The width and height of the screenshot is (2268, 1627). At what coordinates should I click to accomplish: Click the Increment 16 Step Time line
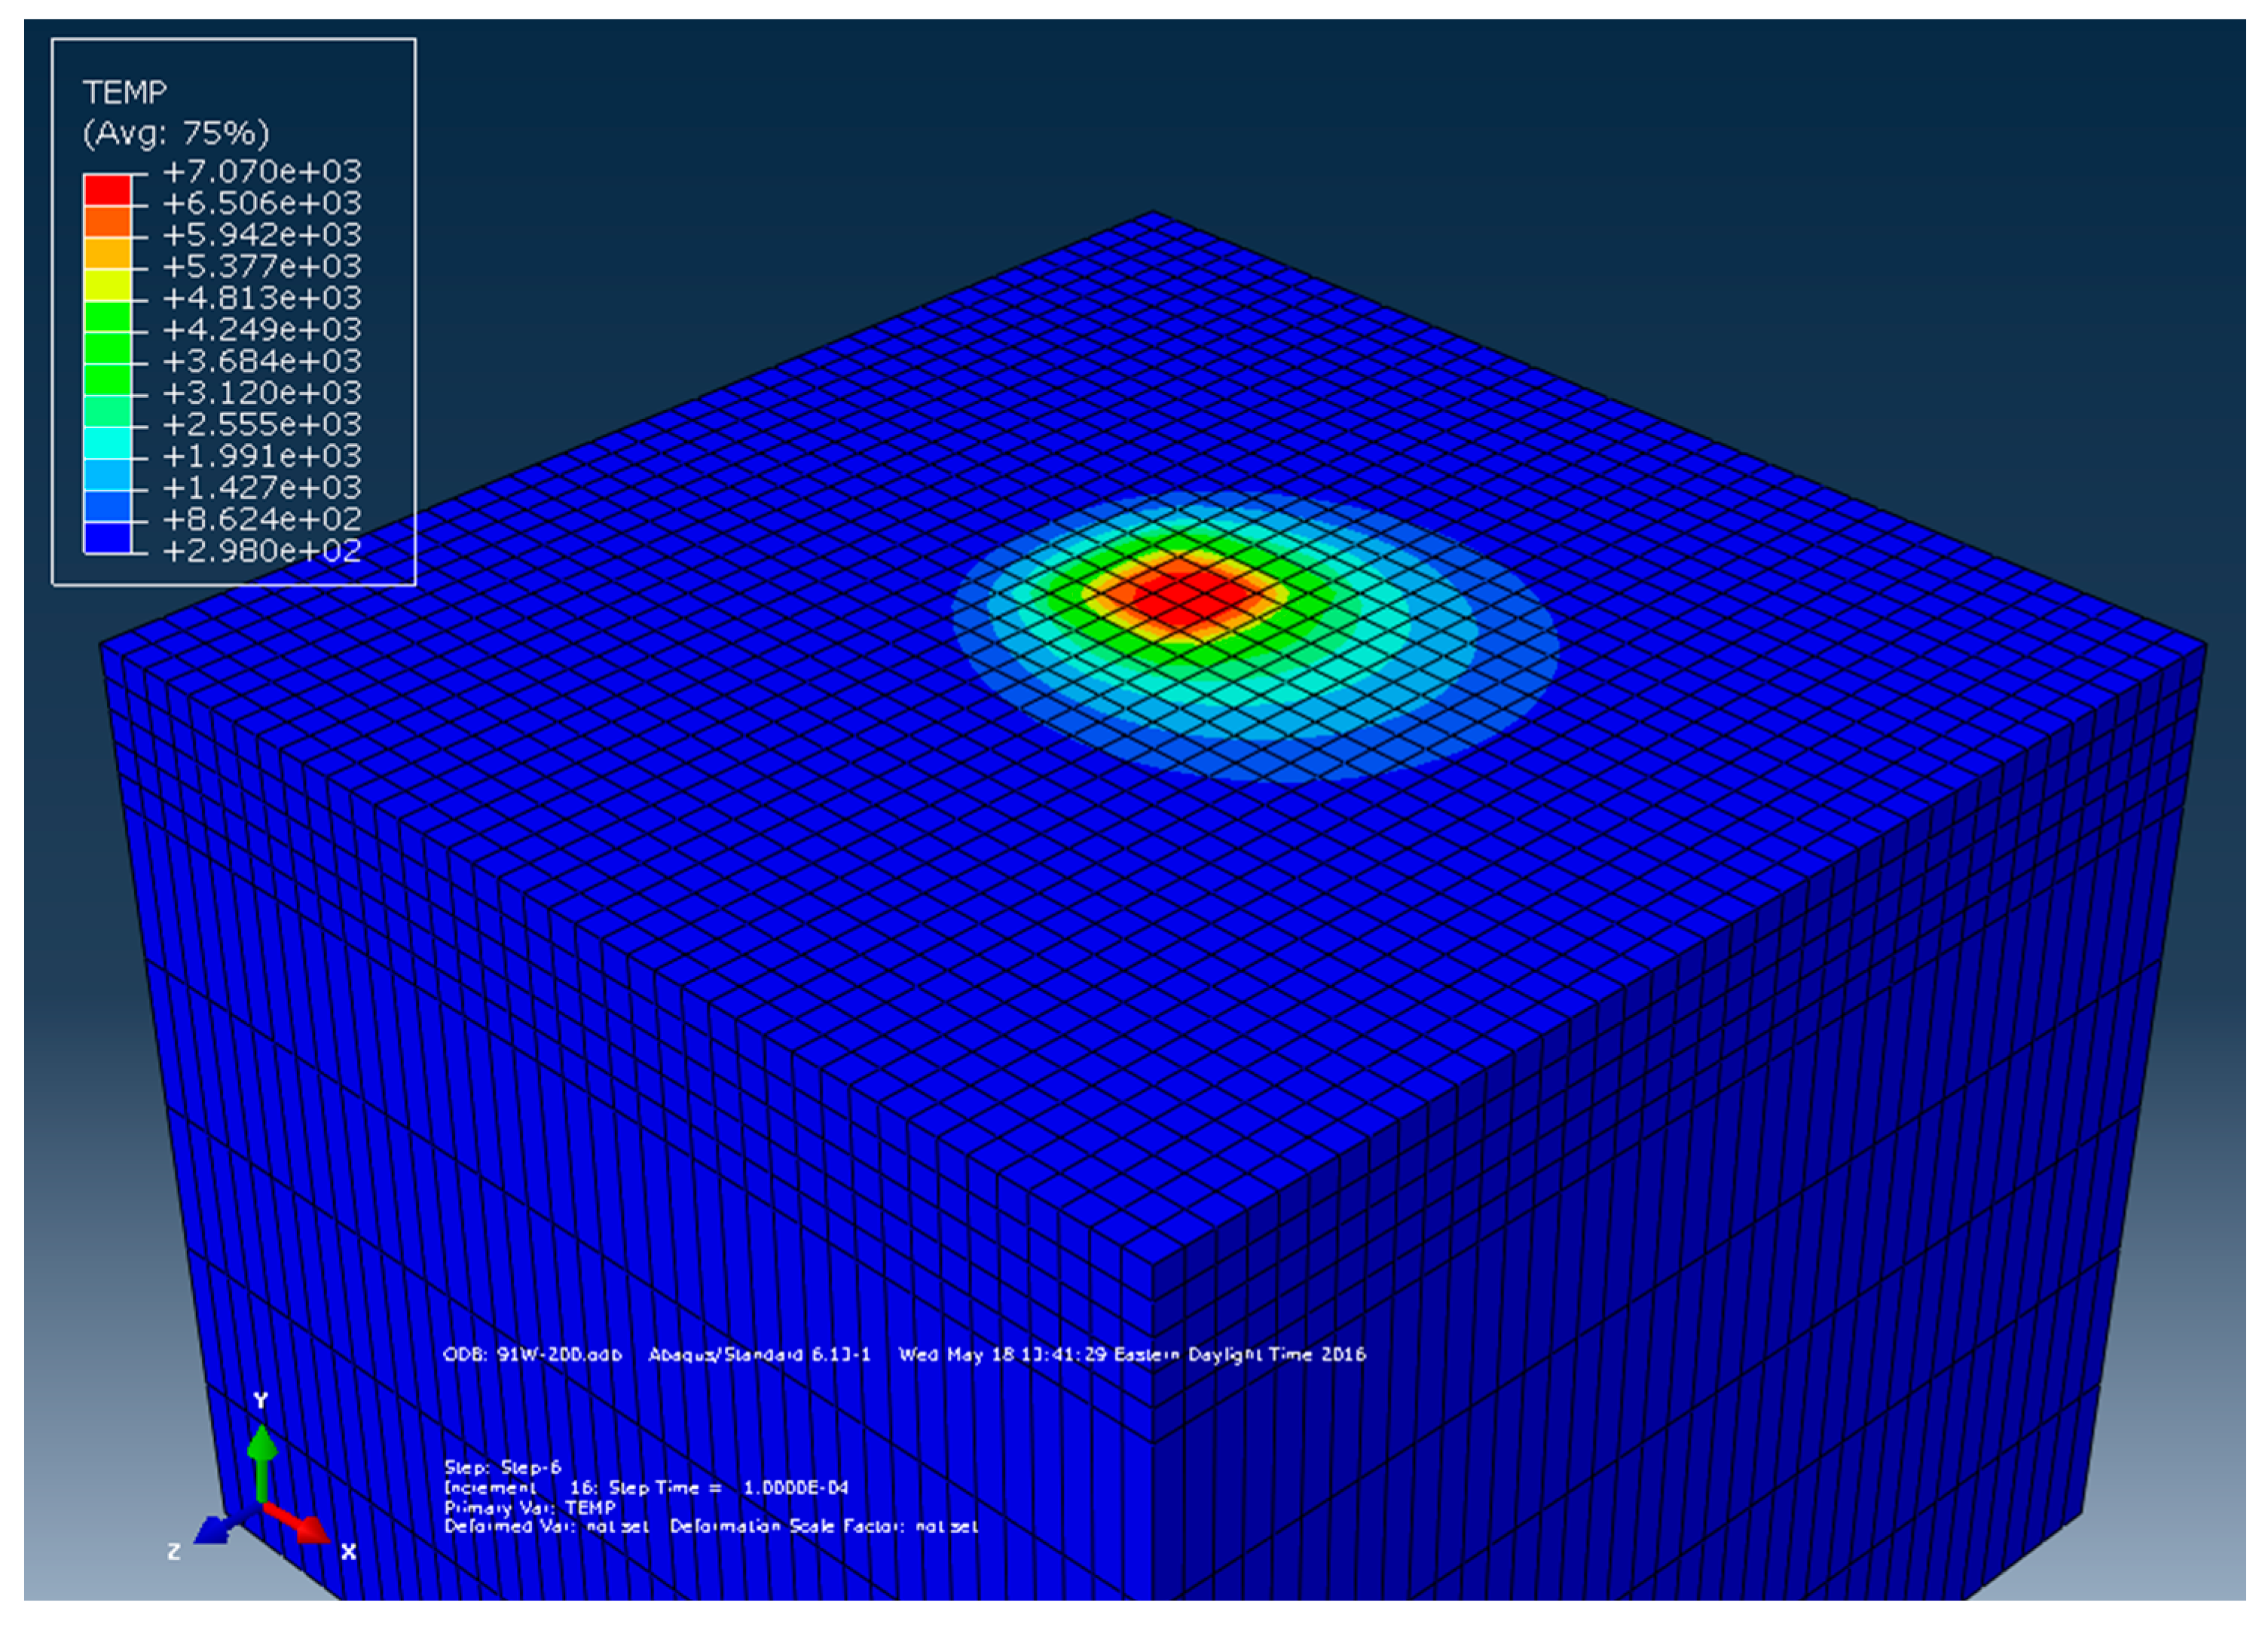click(646, 1487)
